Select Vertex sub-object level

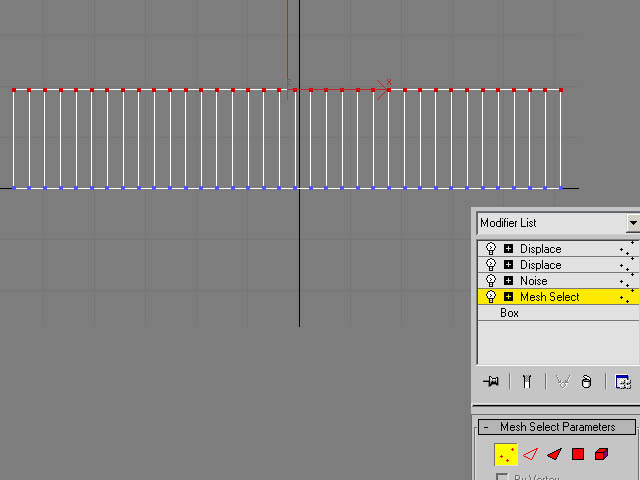coord(506,454)
